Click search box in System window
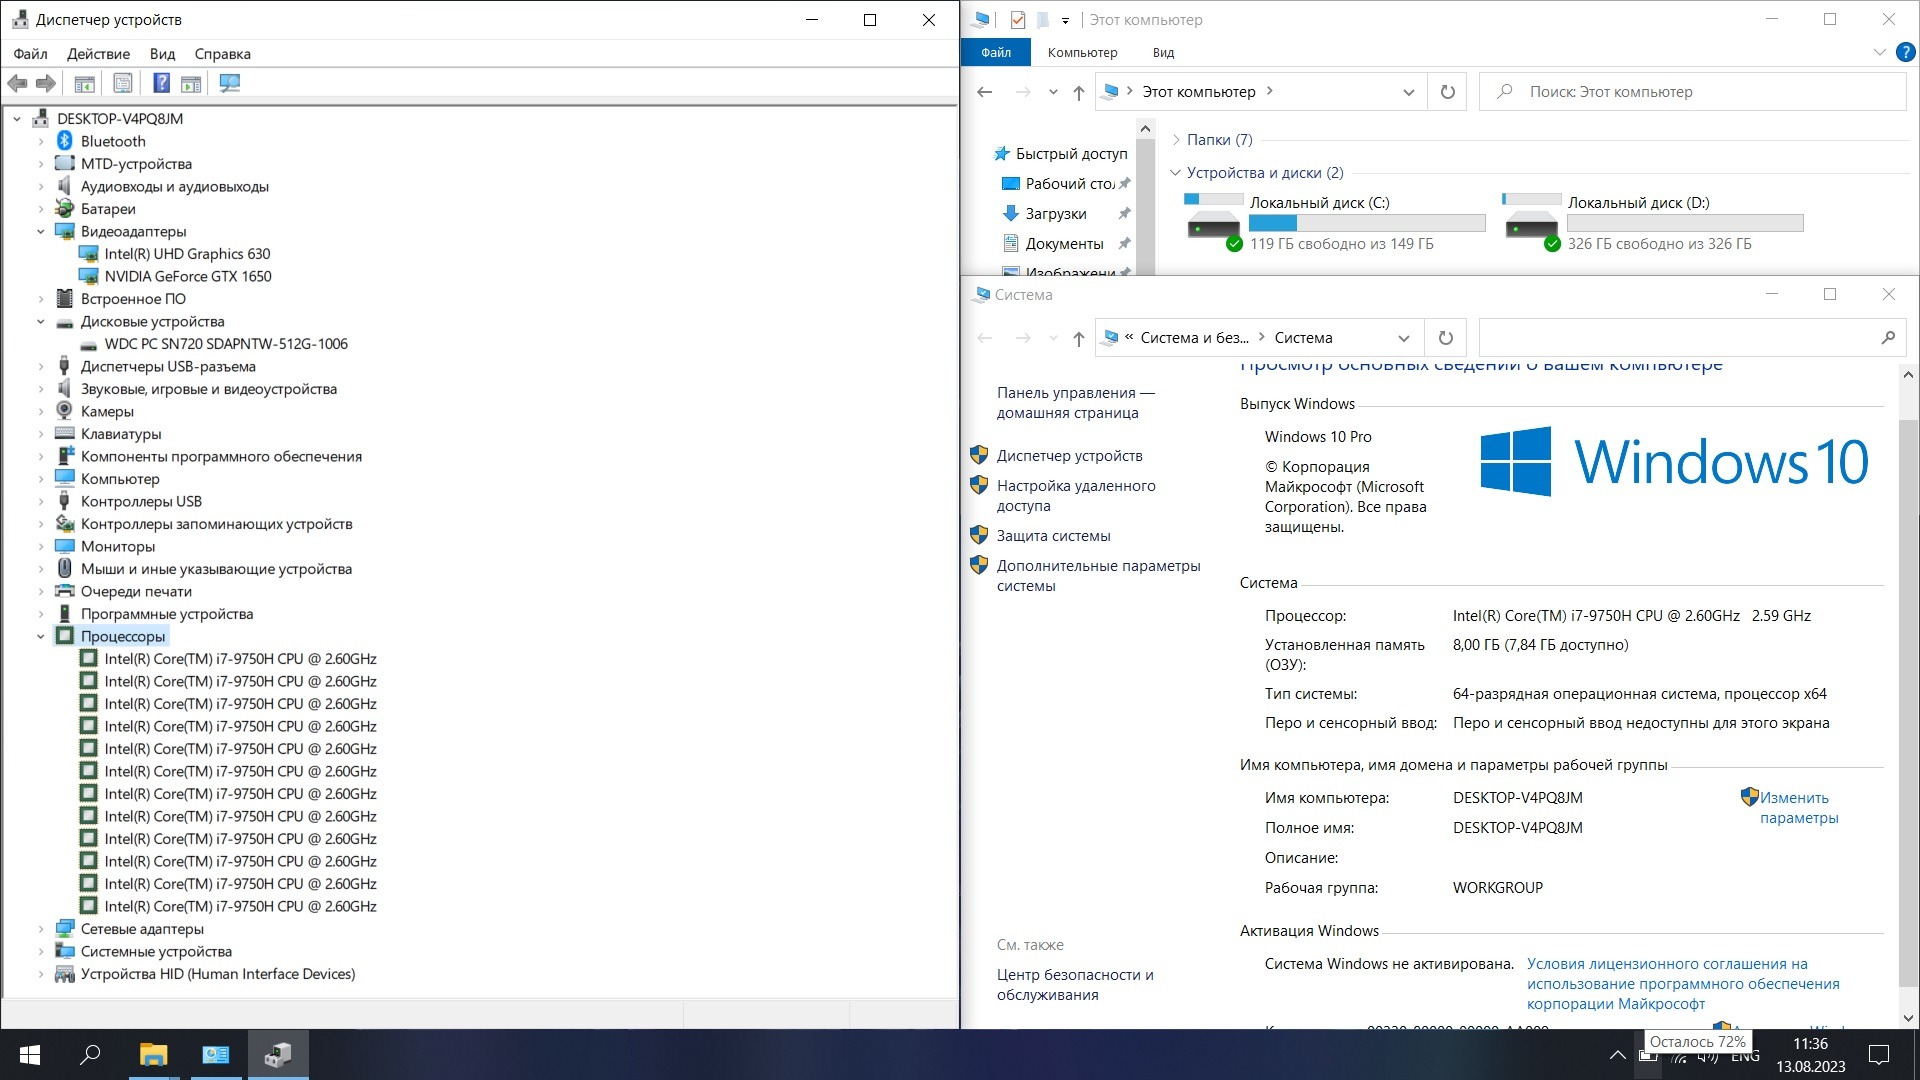The width and height of the screenshot is (1920, 1080). point(1692,338)
